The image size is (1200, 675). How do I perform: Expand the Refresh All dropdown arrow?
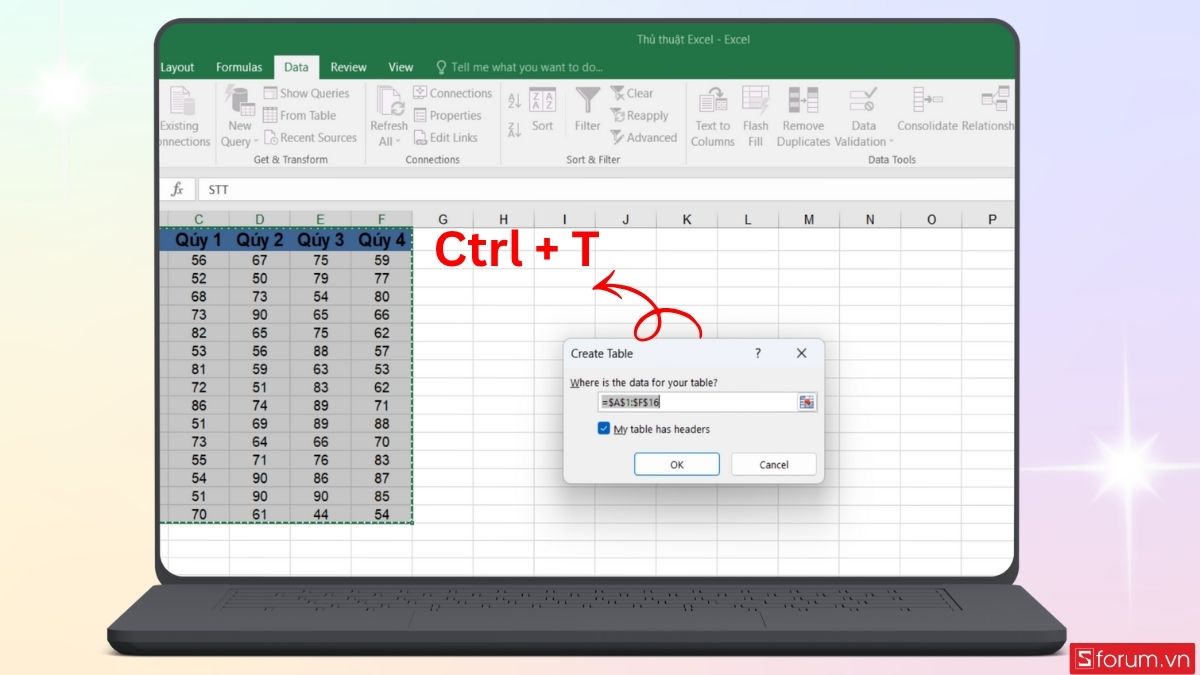click(400, 142)
